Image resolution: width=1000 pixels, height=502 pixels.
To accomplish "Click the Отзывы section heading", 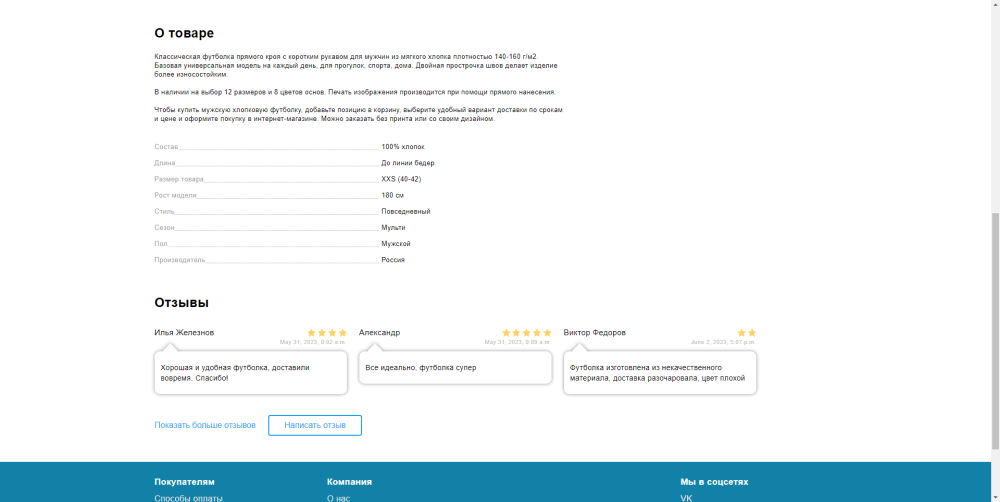I will point(181,302).
